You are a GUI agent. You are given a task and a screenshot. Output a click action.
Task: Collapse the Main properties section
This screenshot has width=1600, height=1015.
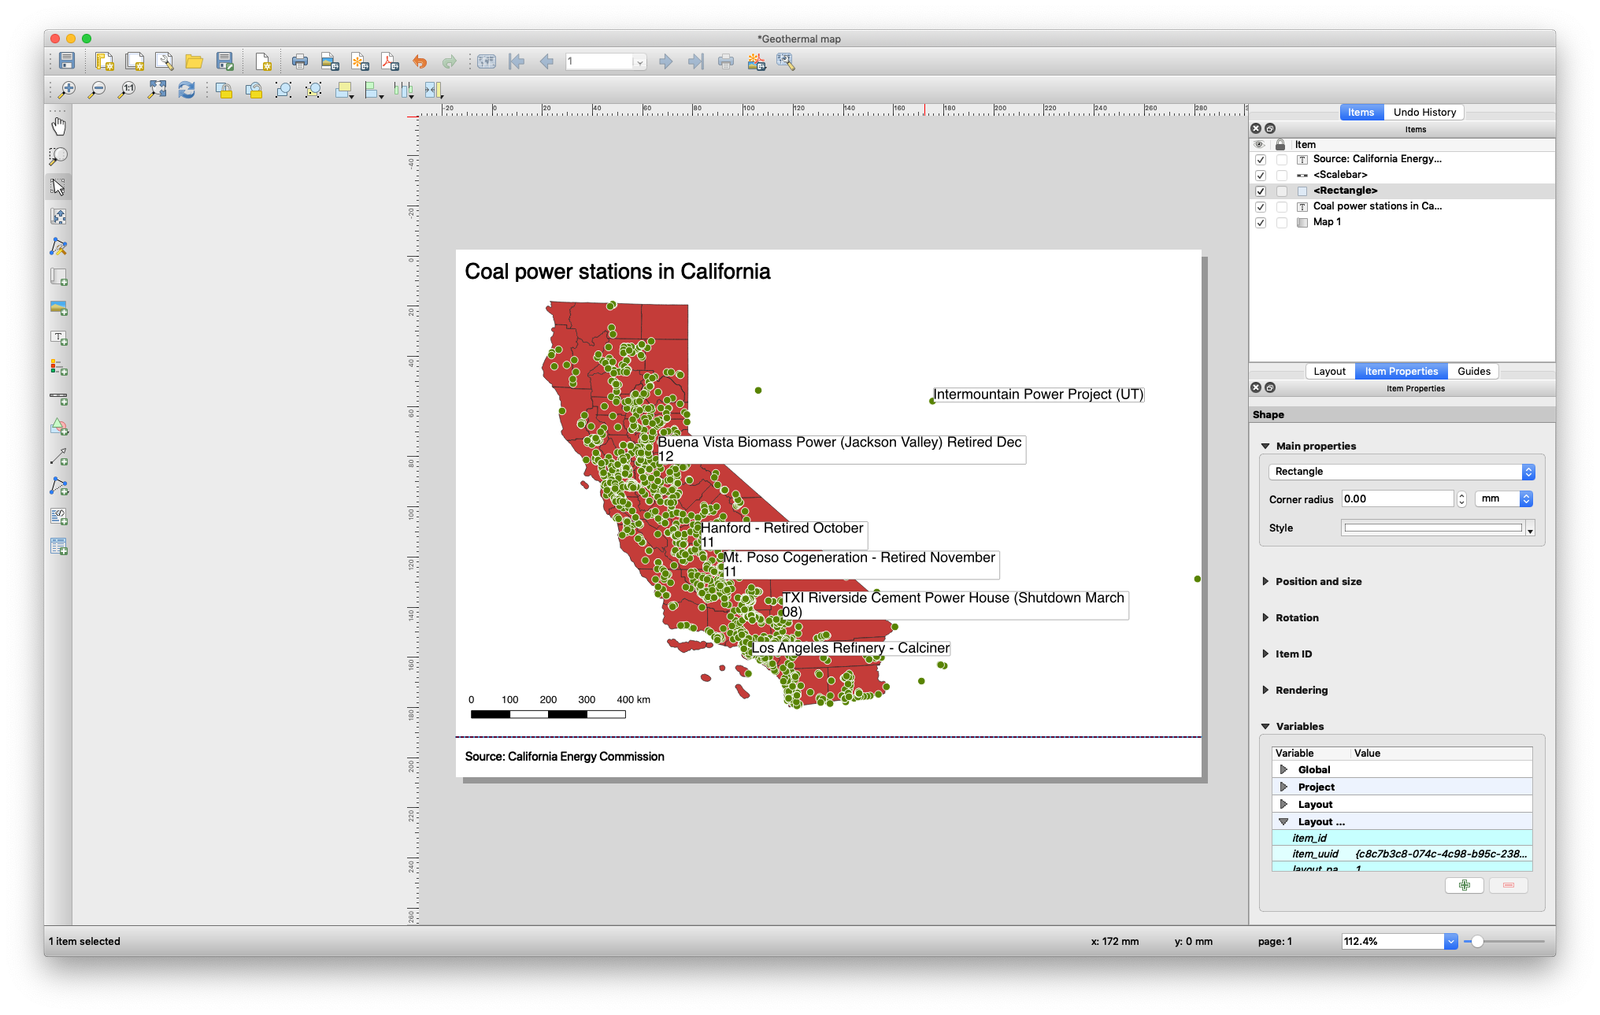[1265, 446]
